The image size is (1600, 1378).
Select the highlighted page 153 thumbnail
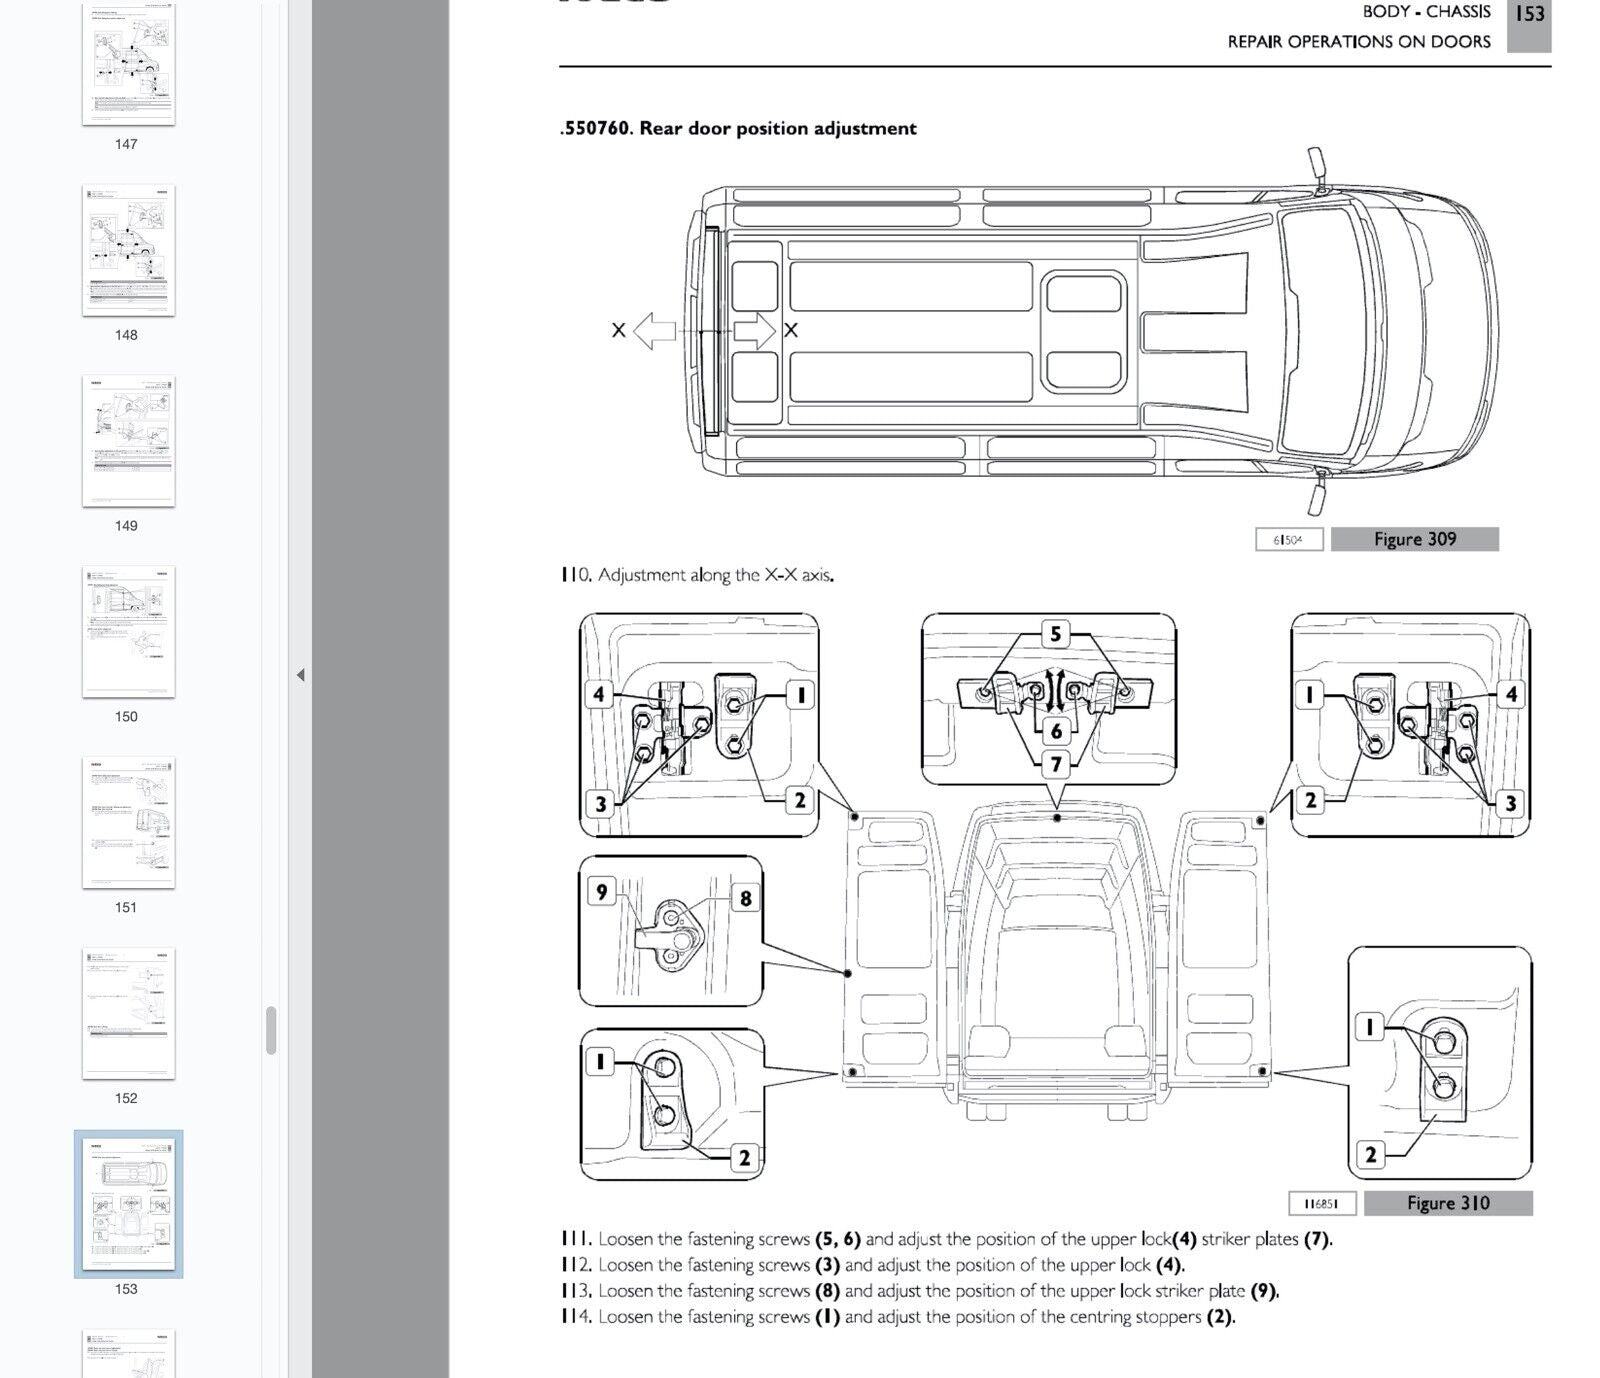(128, 1204)
